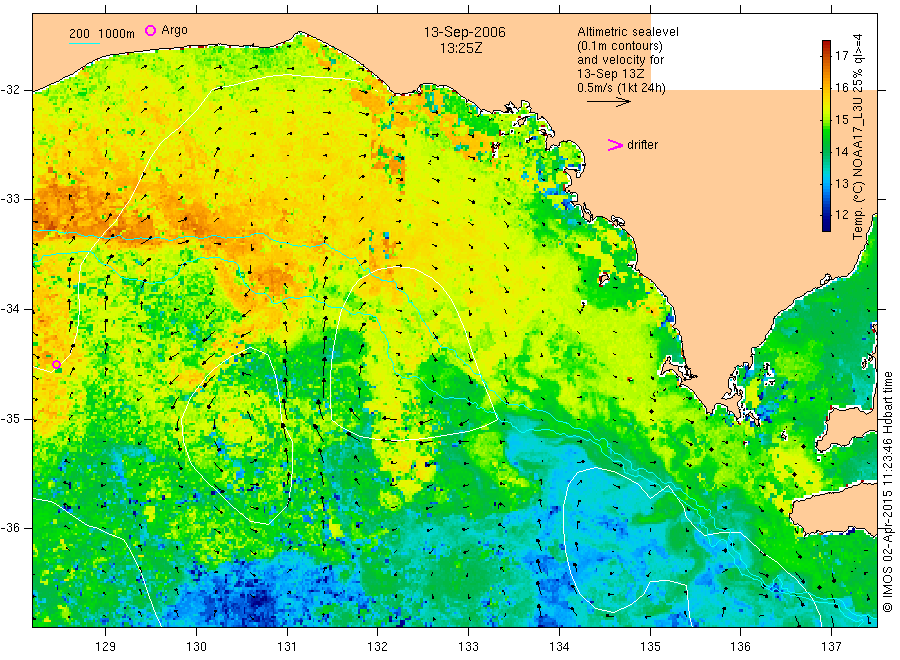Click the colorbar value 14
This screenshot has width=900, height=660.
click(x=841, y=152)
